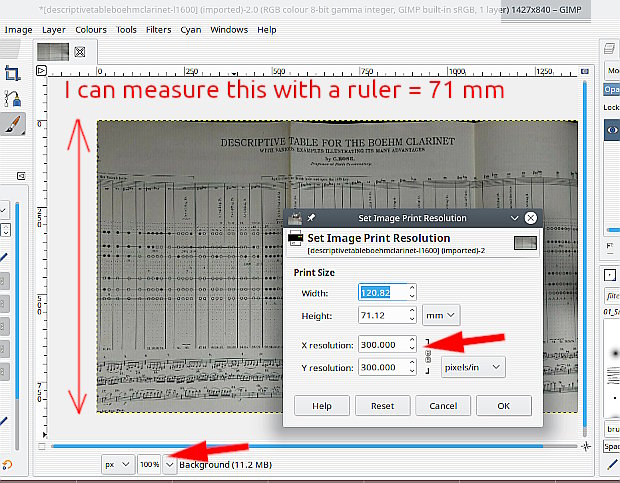The height and width of the screenshot is (483, 620).
Task: Click the X resolution input field
Action: pyautogui.click(x=383, y=344)
